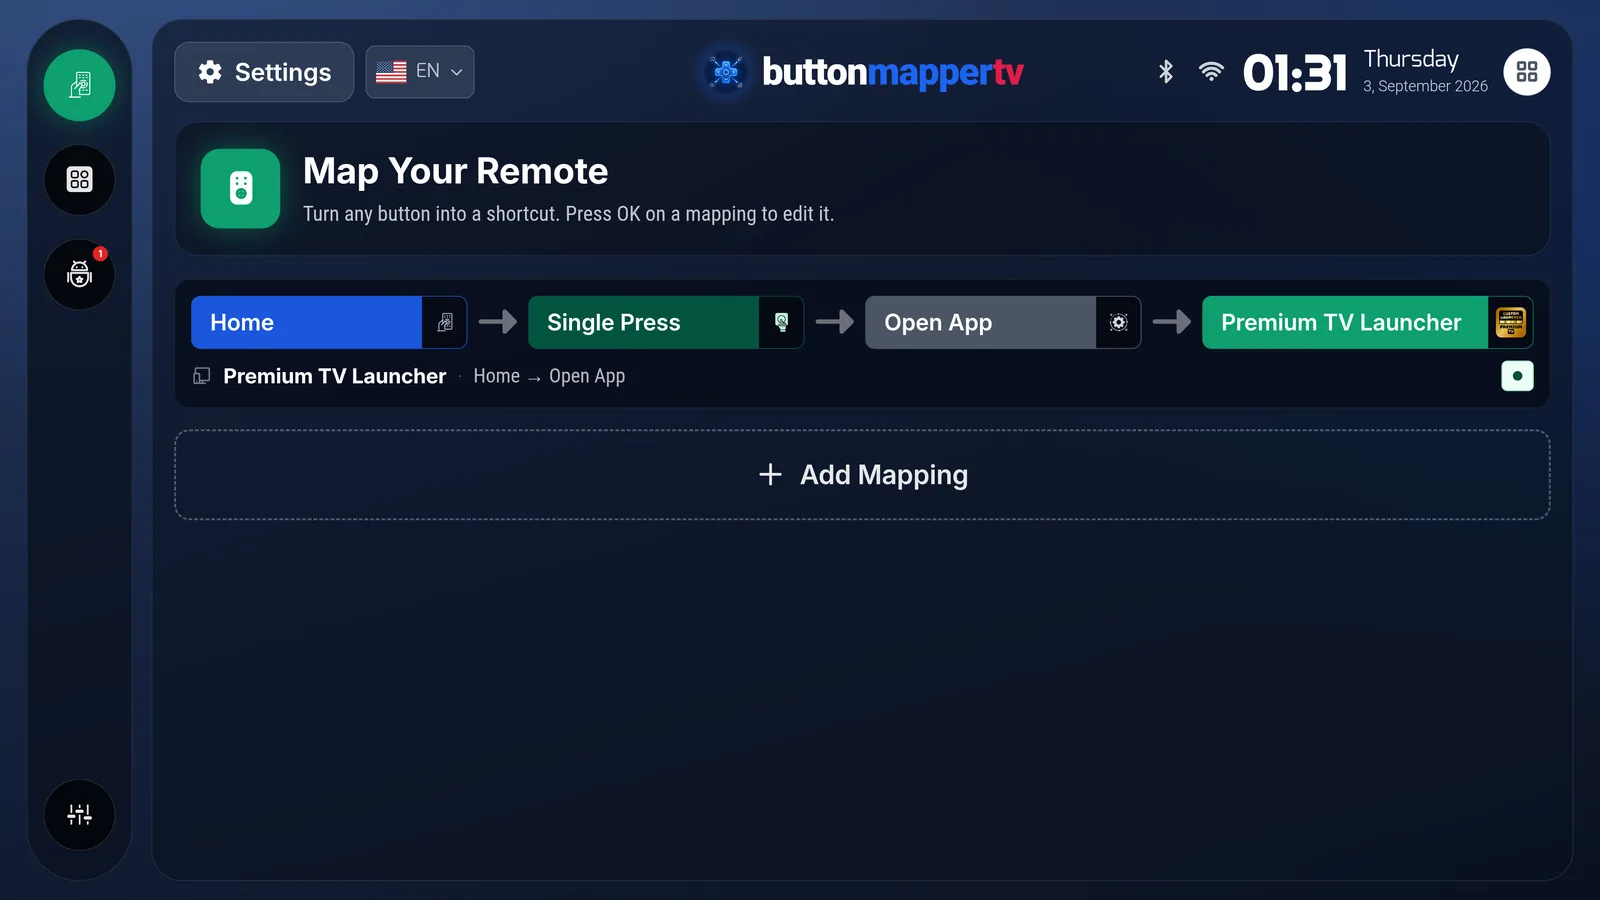The width and height of the screenshot is (1600, 900).
Task: Select the Single Press chip
Action: pos(643,322)
